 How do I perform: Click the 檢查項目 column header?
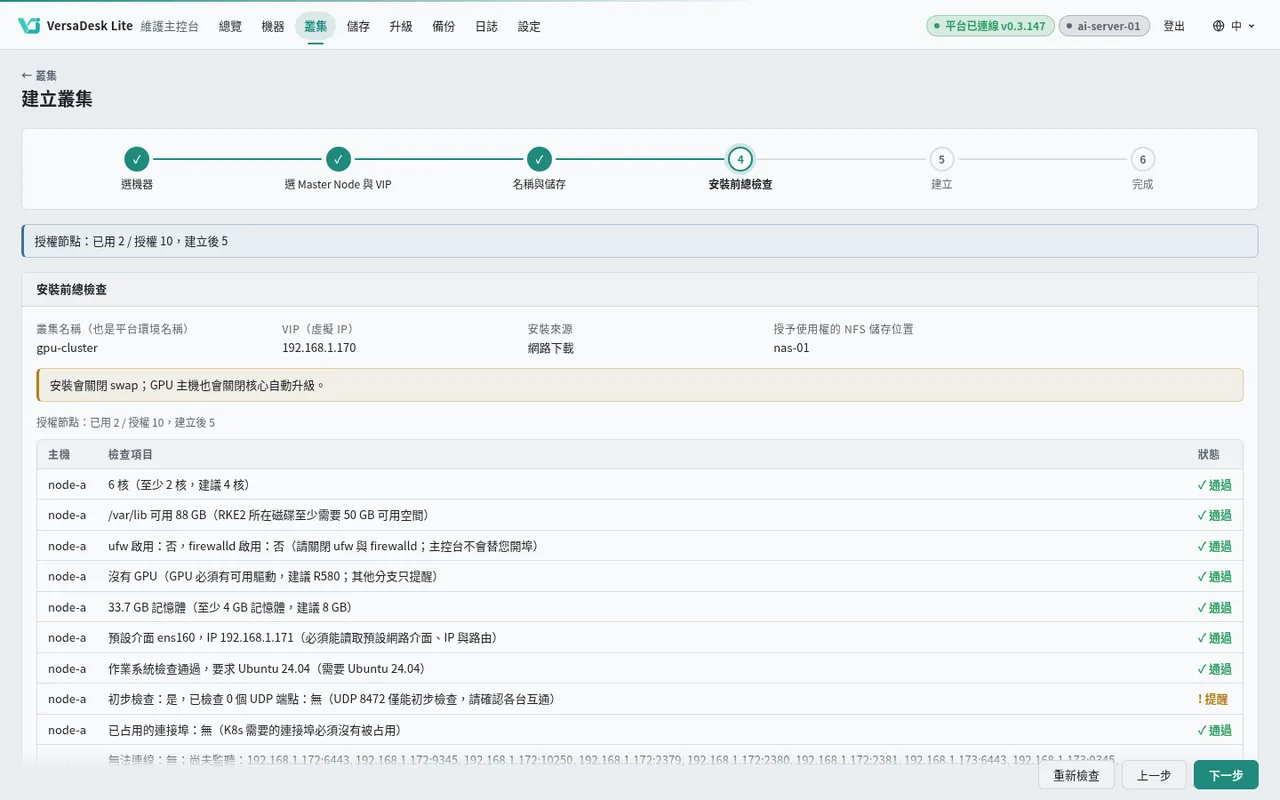coord(131,454)
